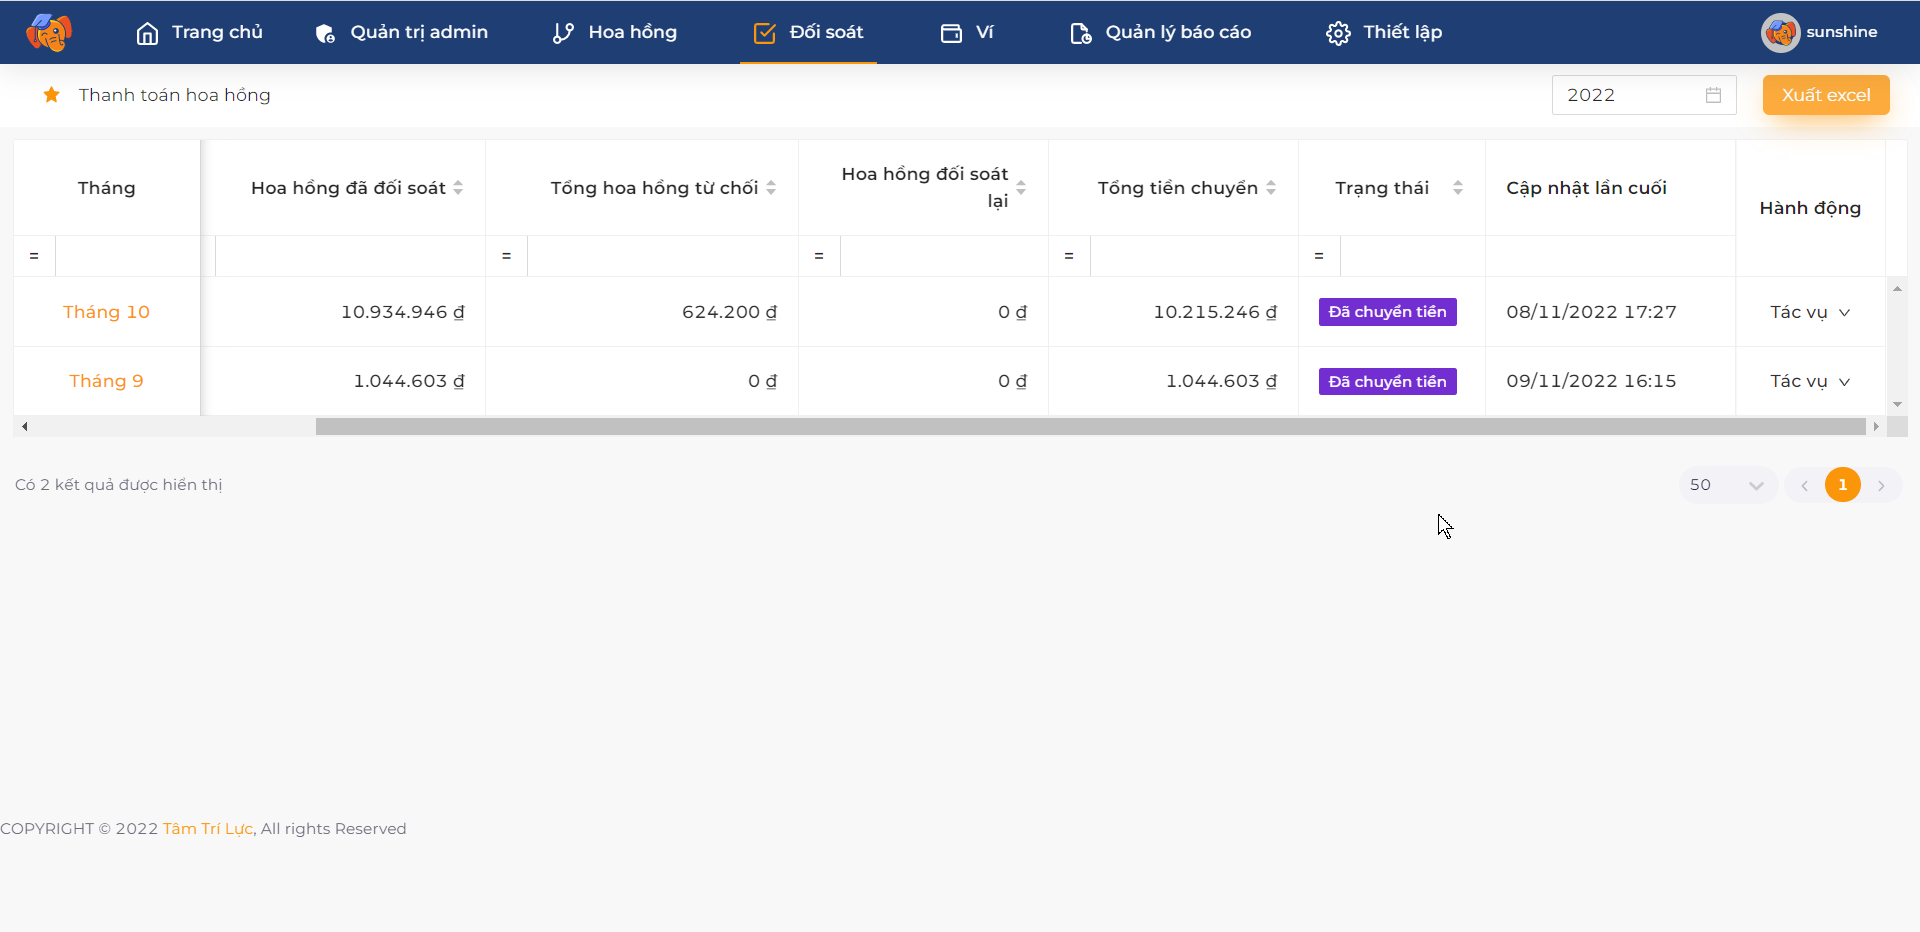Sort by Tổng hoa hồng từ chối

pyautogui.click(x=771, y=188)
